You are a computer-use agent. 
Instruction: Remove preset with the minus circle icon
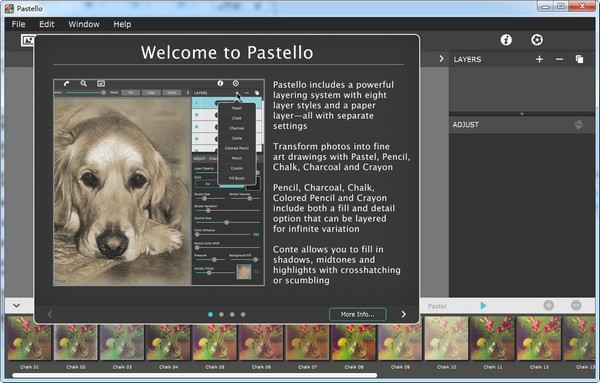pos(576,305)
